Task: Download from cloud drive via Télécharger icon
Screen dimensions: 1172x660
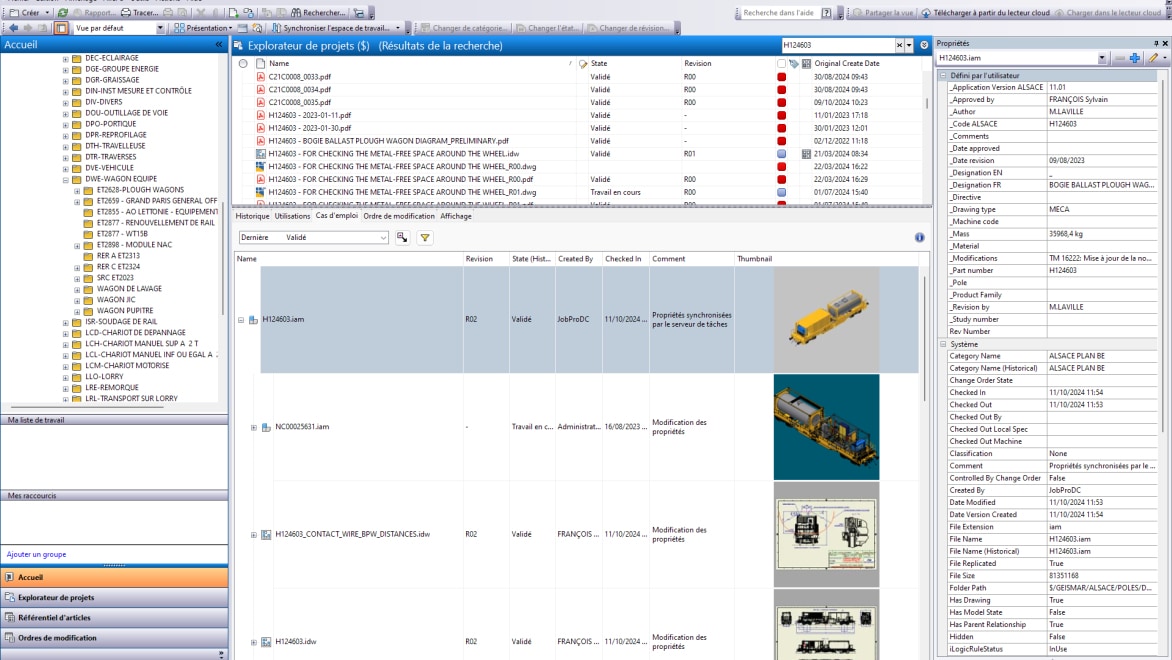Action: click(926, 13)
